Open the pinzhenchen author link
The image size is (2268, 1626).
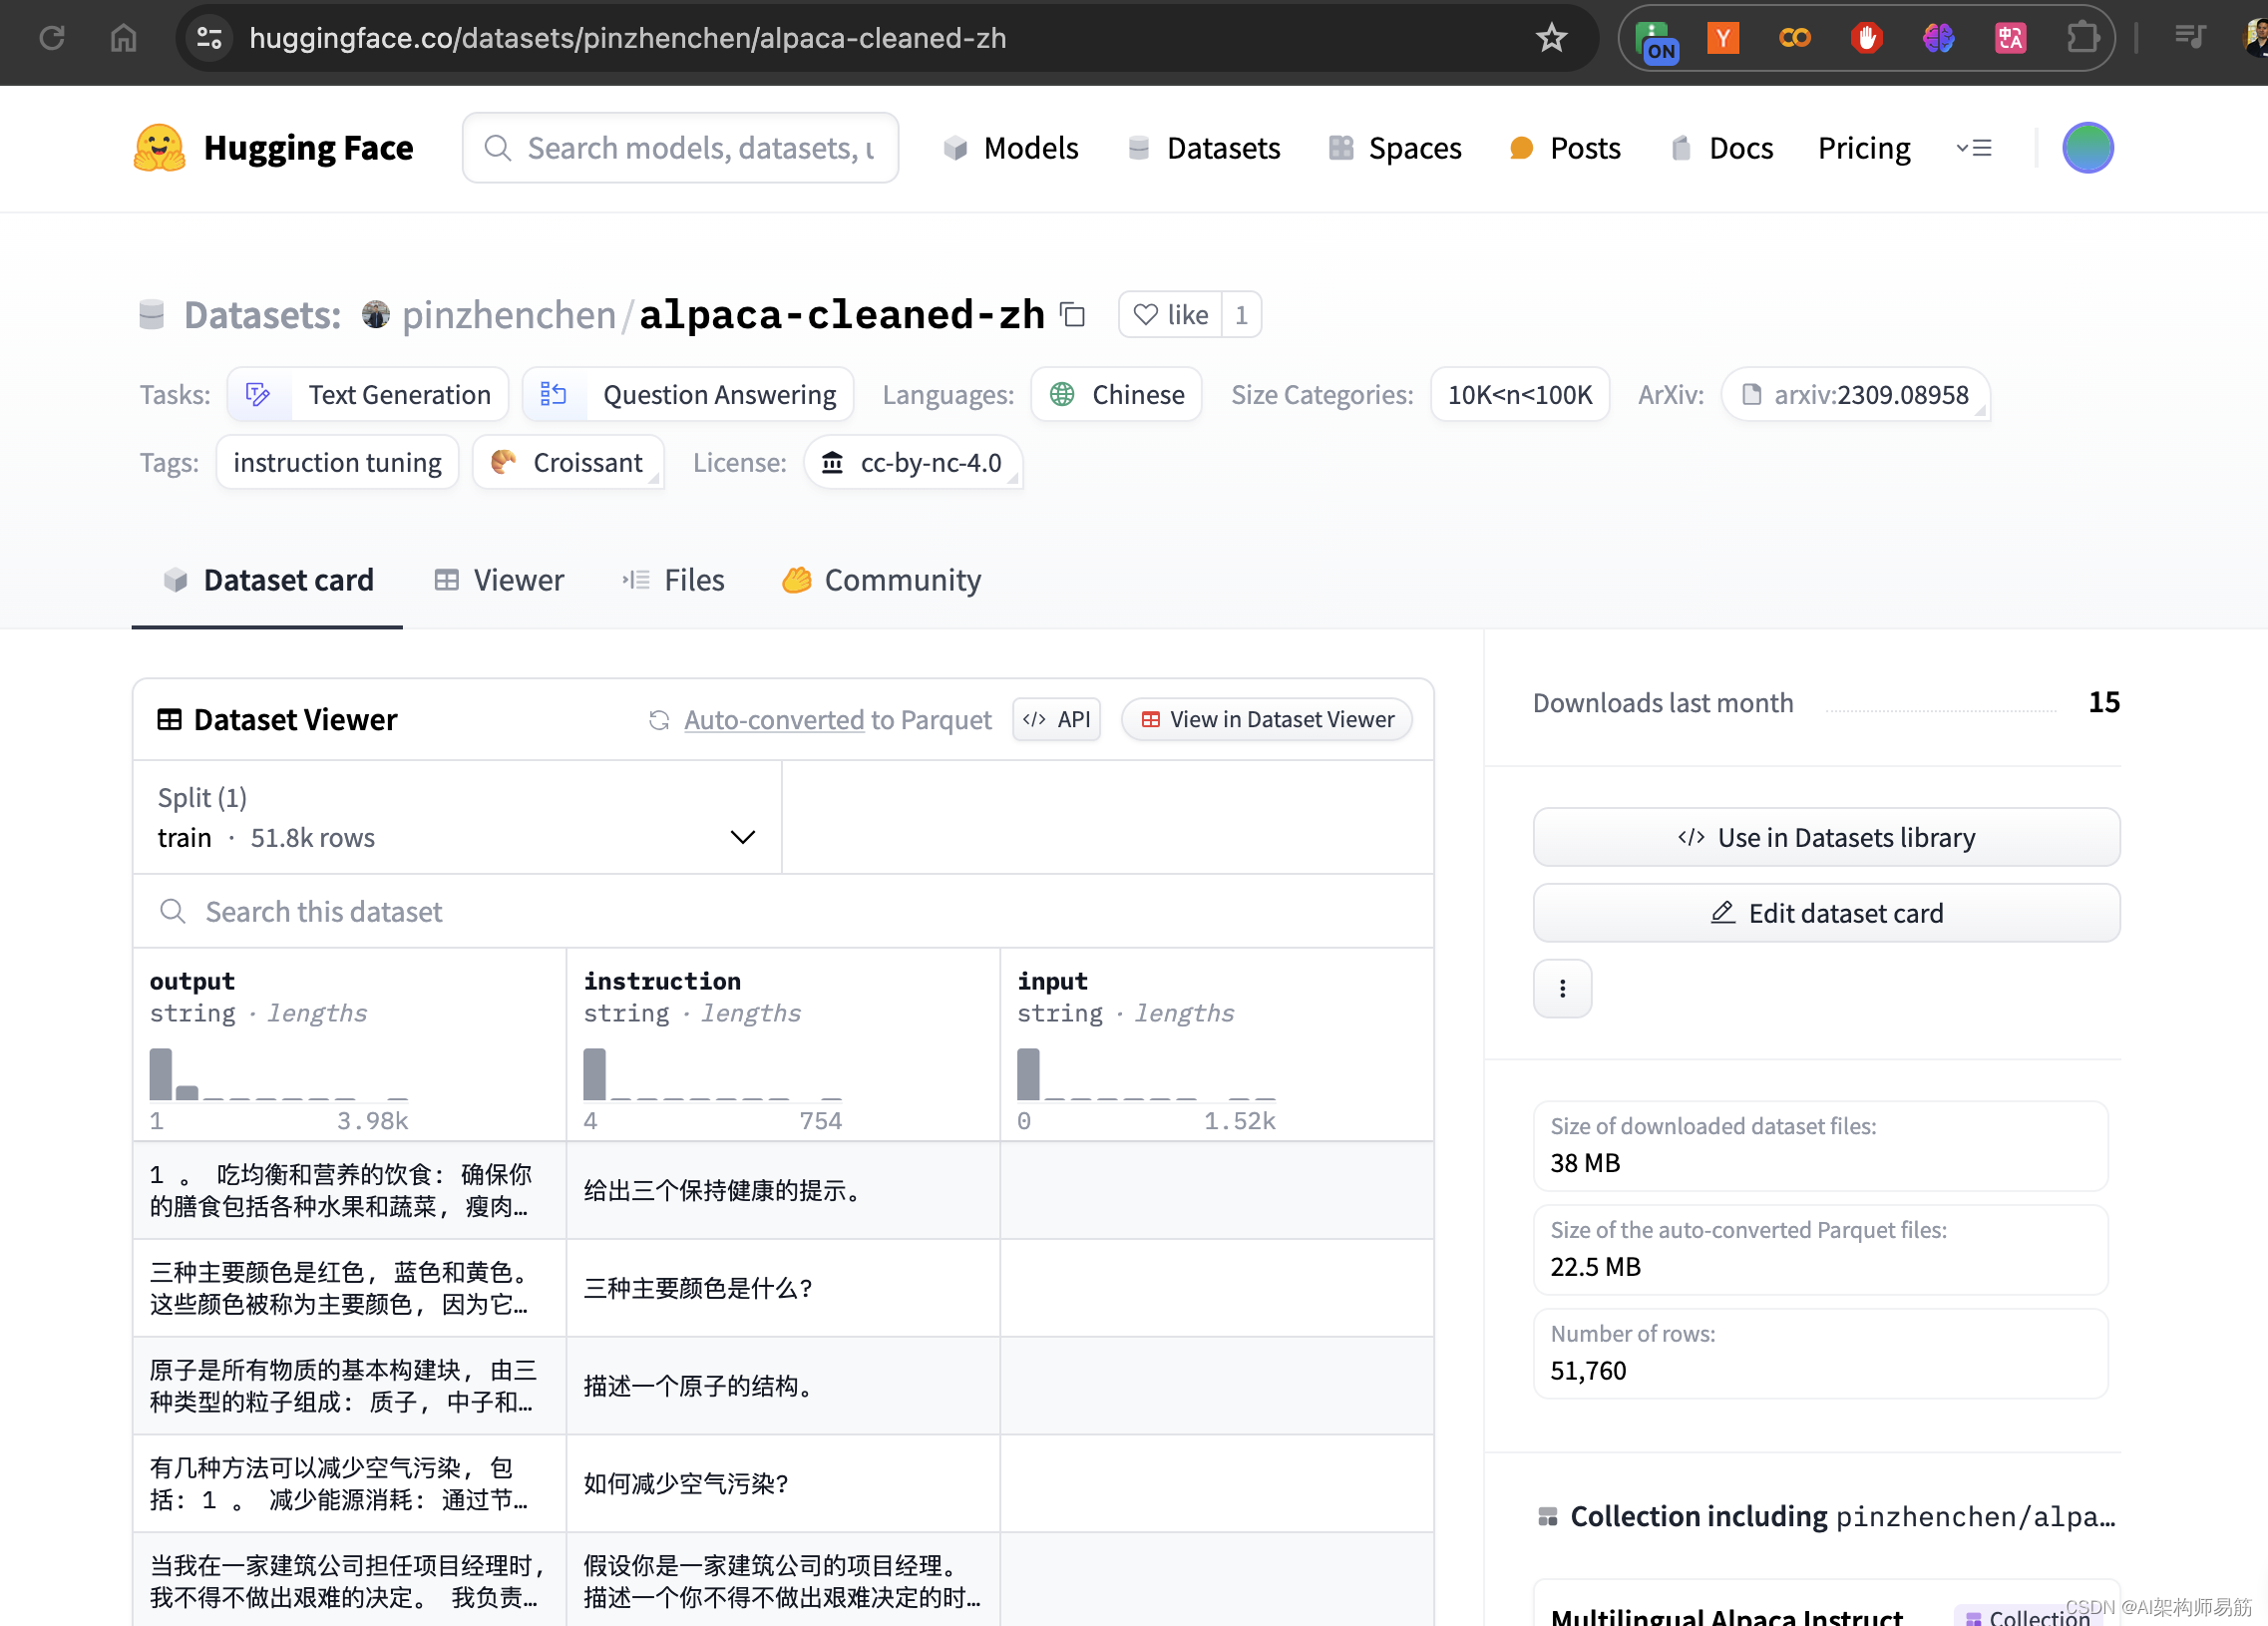tap(508, 315)
